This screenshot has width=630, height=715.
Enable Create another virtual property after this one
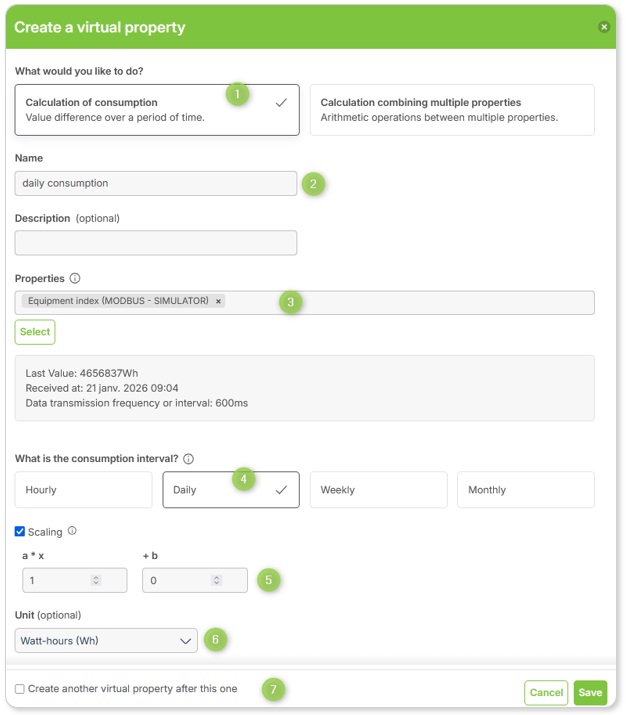[20, 689]
